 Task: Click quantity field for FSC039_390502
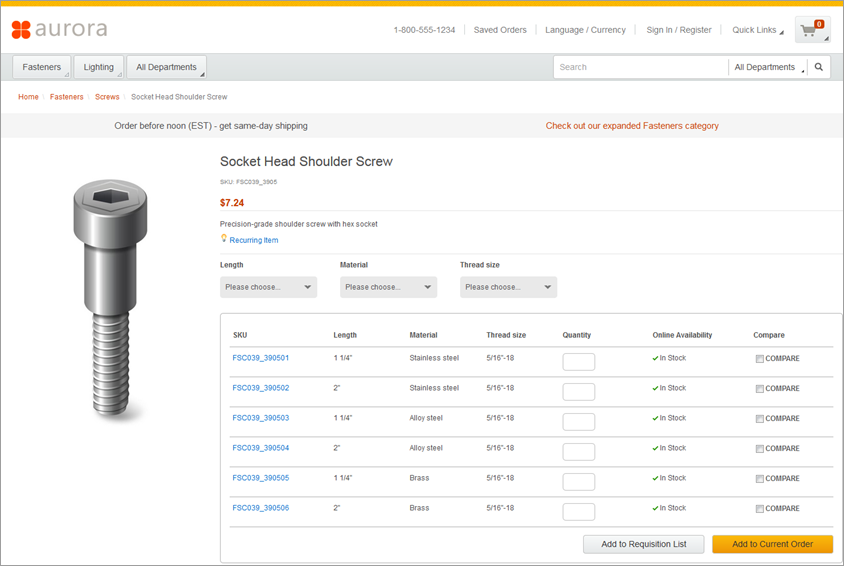click(578, 392)
